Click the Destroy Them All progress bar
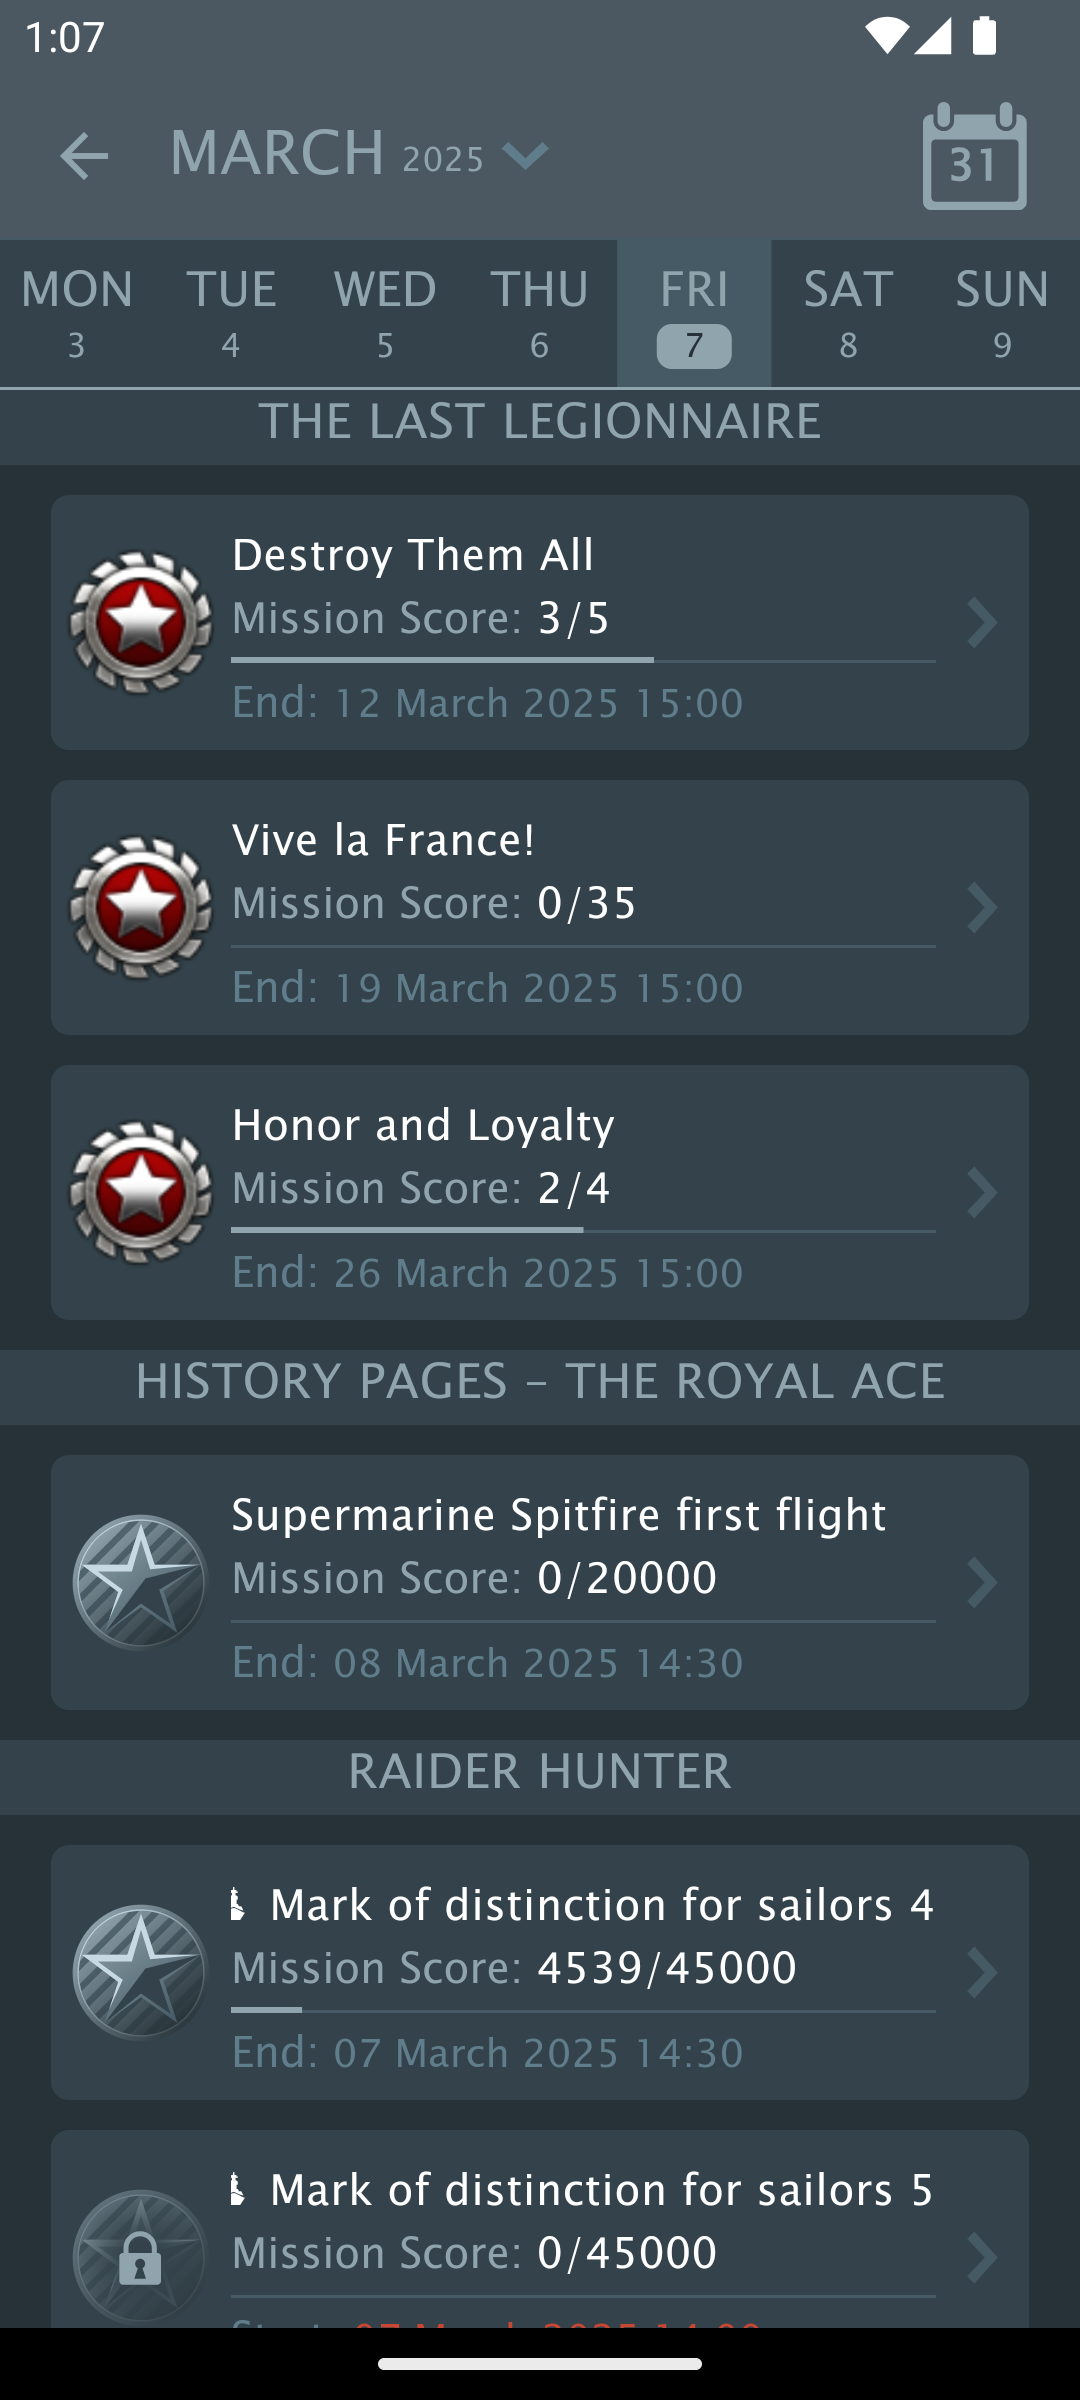 tap(583, 660)
